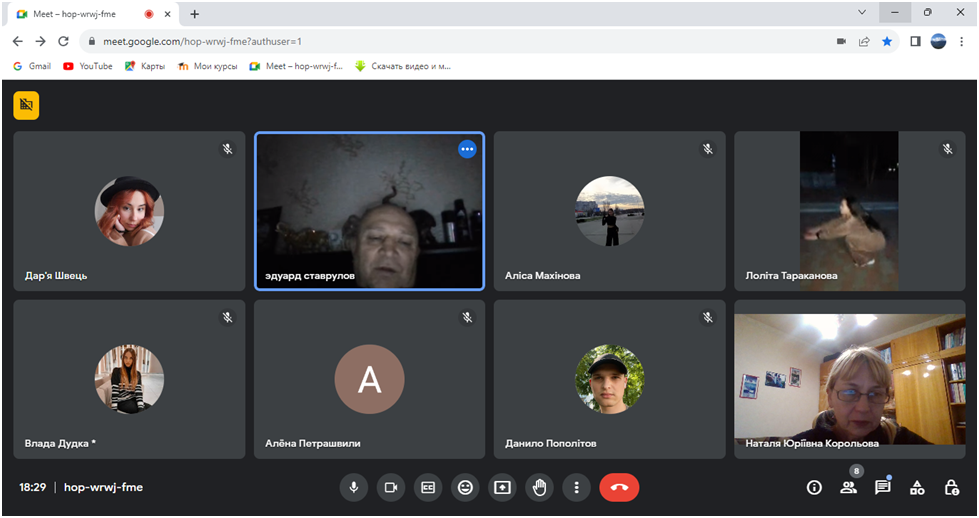Click the muted mic icon on Влада Дудка tile
Screen dimensions: 979x518
pos(228,318)
